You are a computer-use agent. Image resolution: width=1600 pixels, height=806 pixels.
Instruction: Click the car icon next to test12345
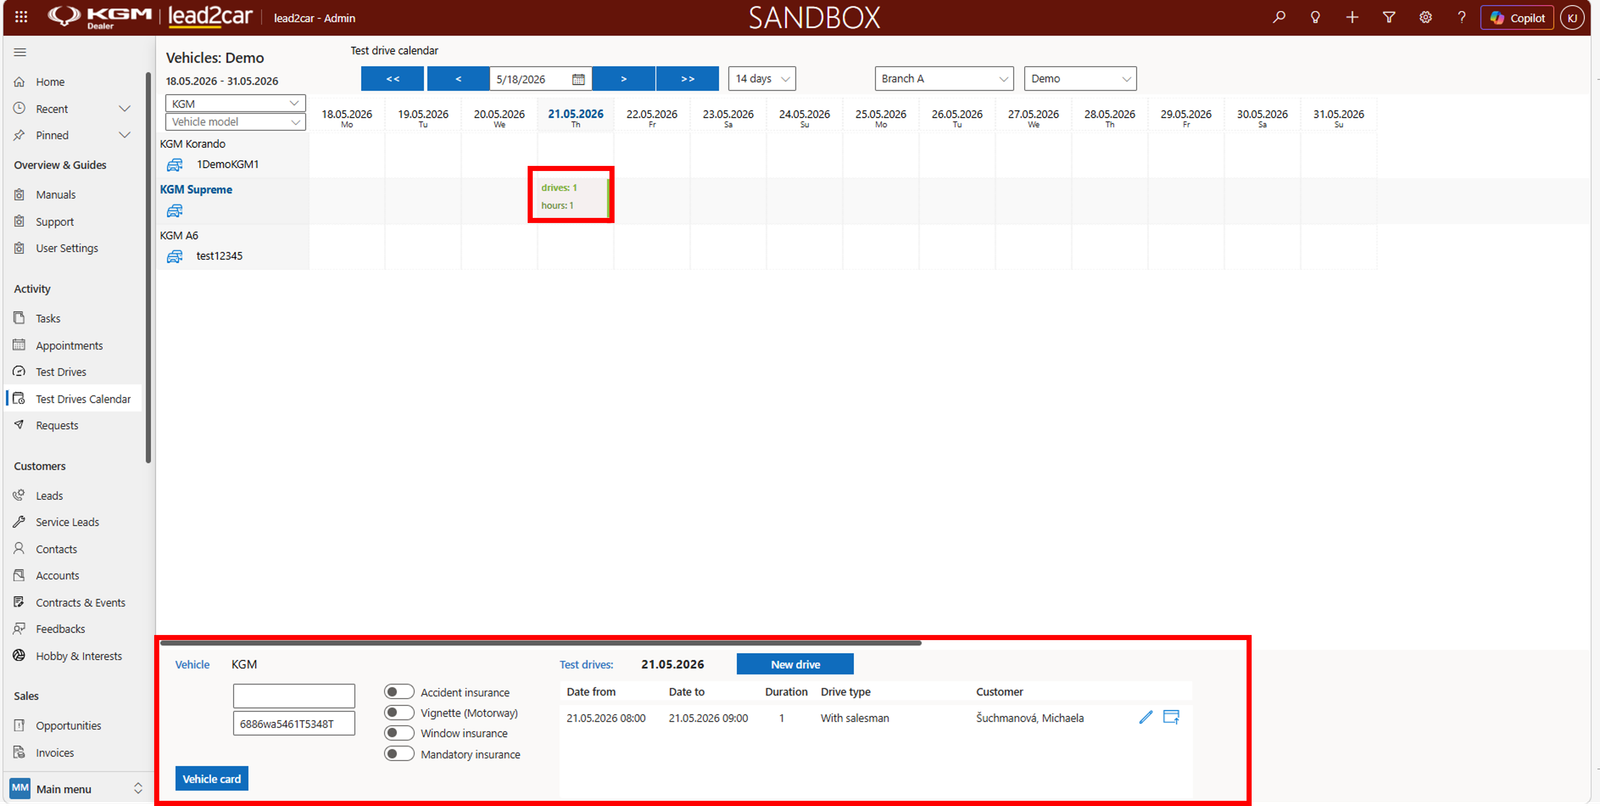coord(175,257)
